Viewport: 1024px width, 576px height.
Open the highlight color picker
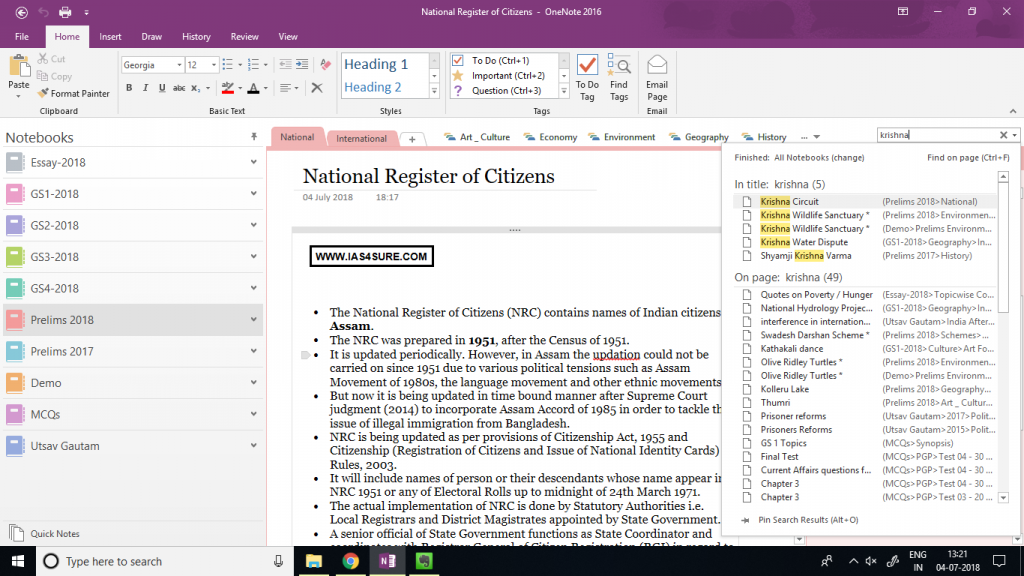[238, 88]
